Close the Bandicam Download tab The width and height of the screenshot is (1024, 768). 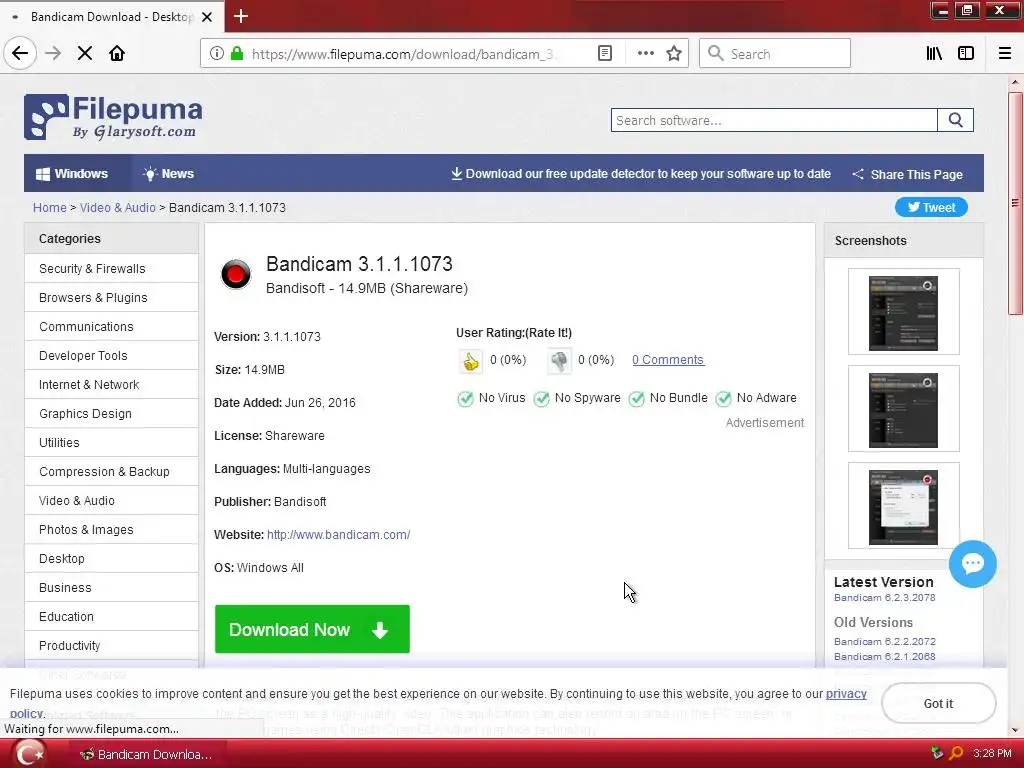pos(207,17)
